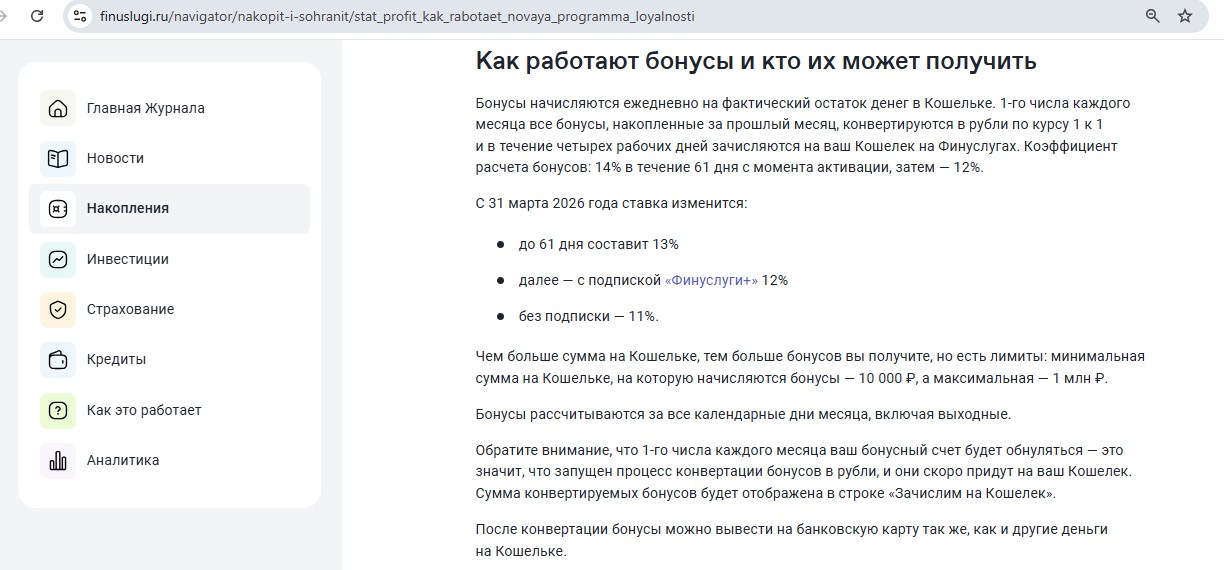Open the Кредиты text in sidebar menu
The height and width of the screenshot is (570, 1224).
pyautogui.click(x=116, y=359)
